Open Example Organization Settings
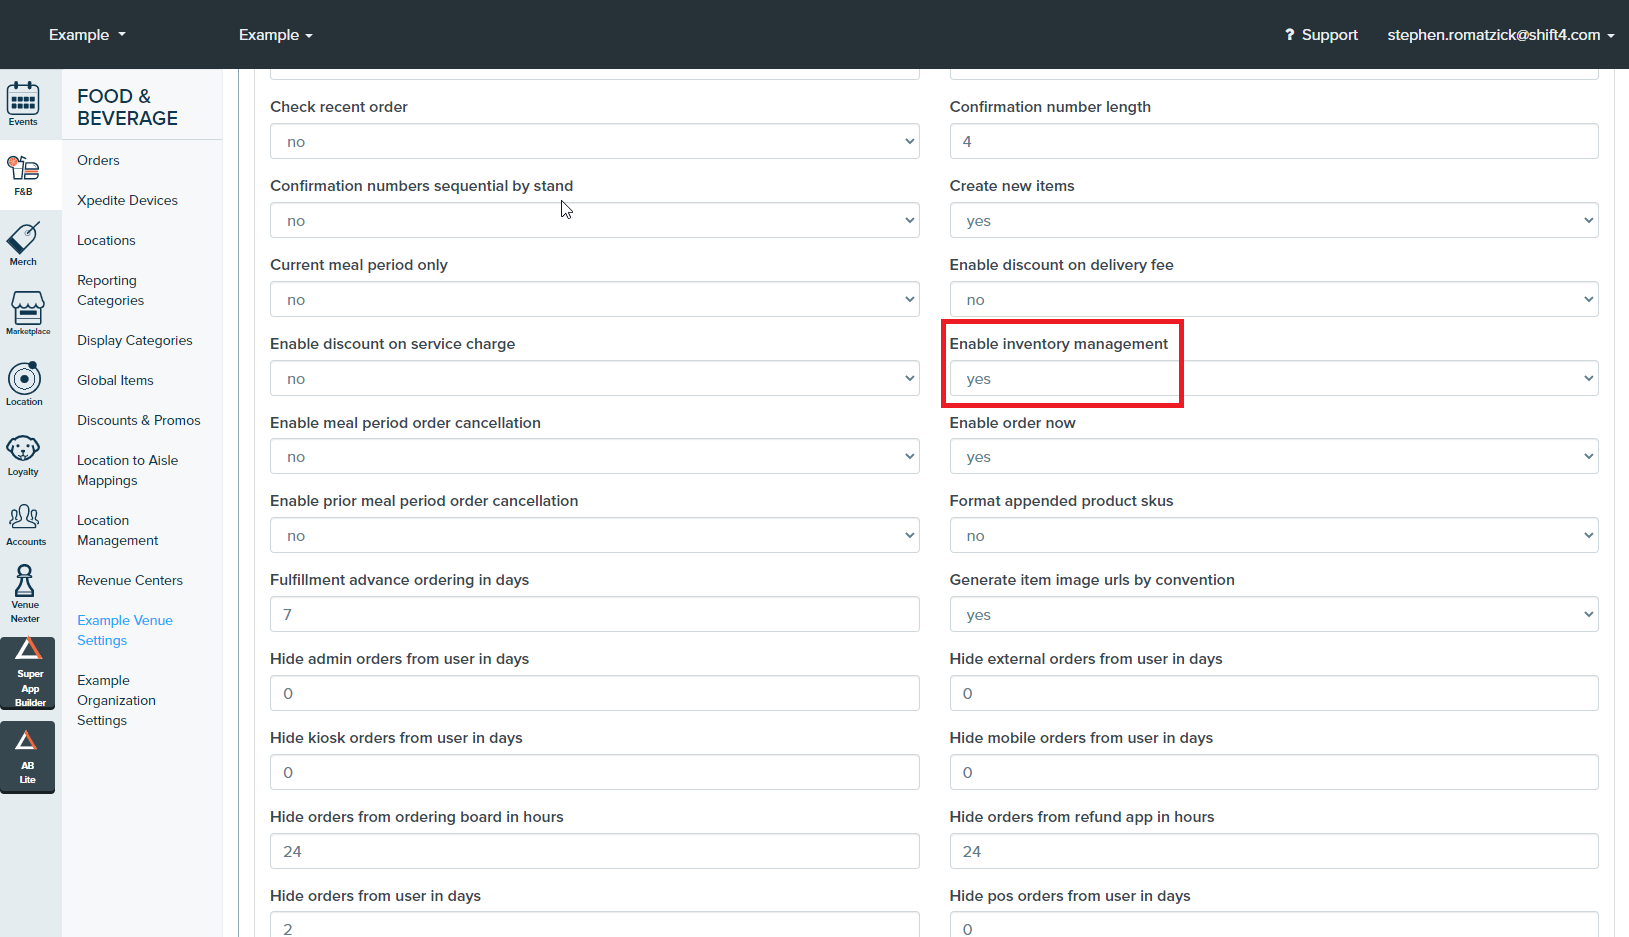Viewport: 1629px width, 937px height. point(116,700)
